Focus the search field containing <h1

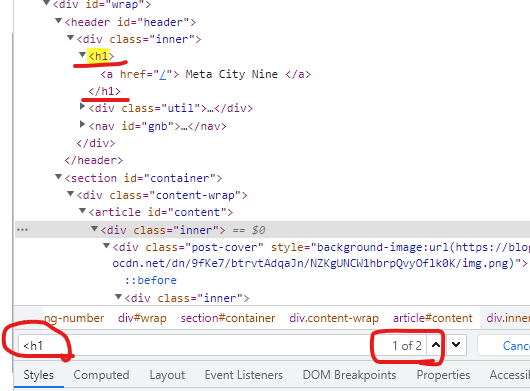[x=194, y=345]
